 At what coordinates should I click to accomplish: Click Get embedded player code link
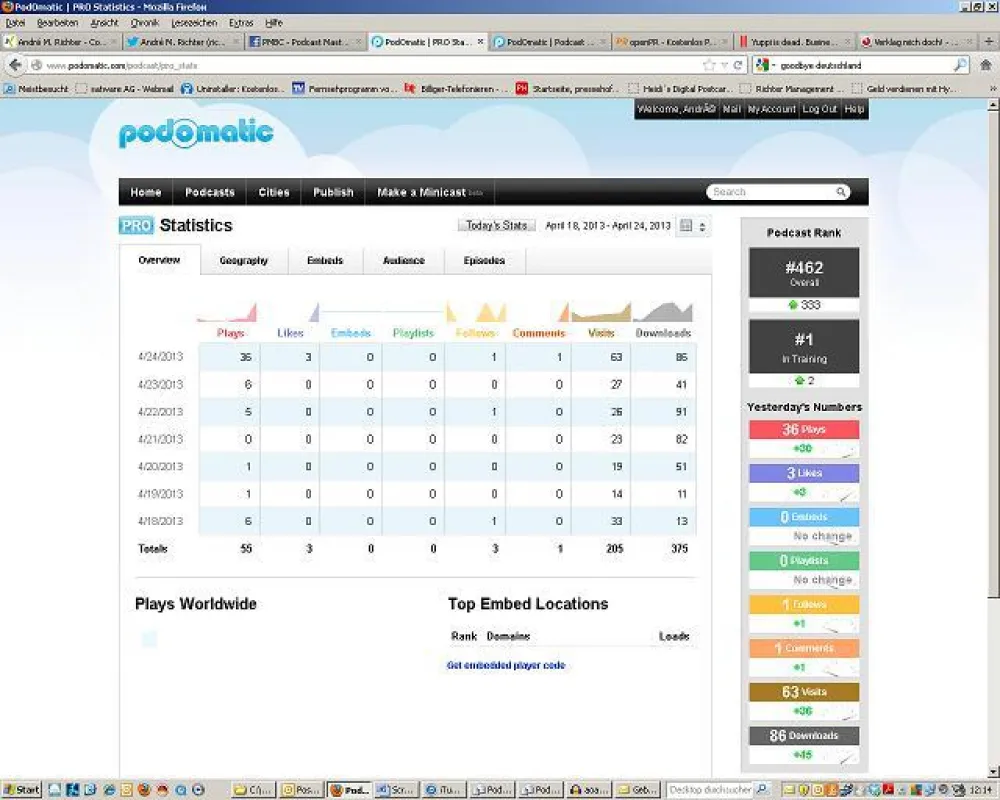coord(506,665)
